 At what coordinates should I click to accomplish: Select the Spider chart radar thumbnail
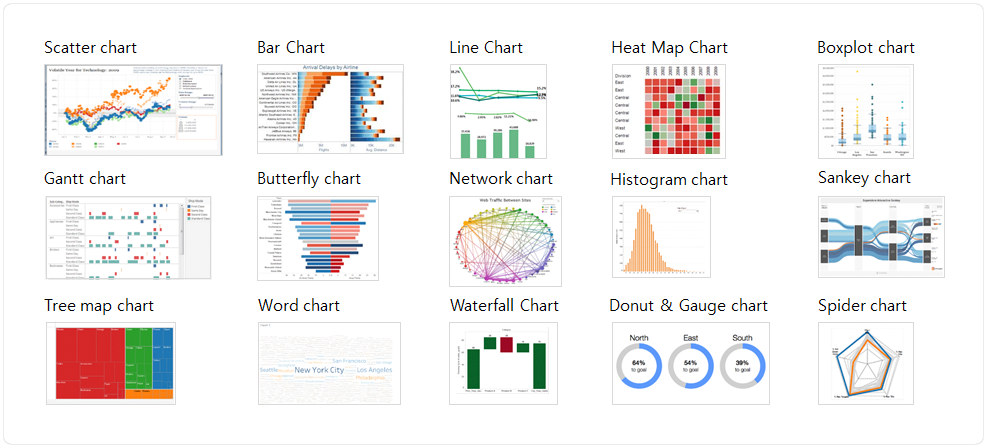(x=866, y=363)
